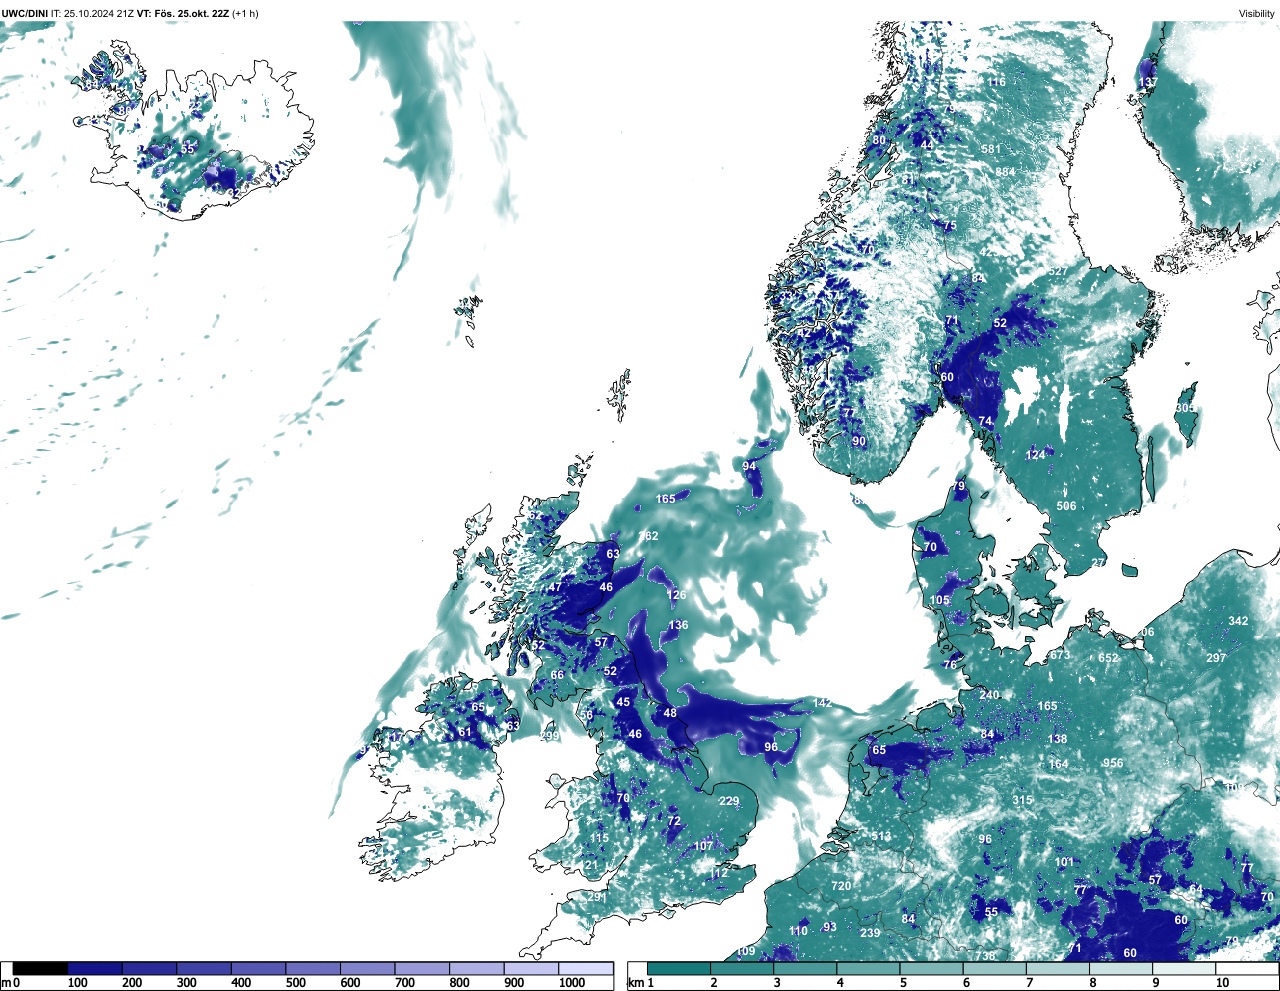
Task: Click the '240' value in northern Germany
Action: pos(989,695)
